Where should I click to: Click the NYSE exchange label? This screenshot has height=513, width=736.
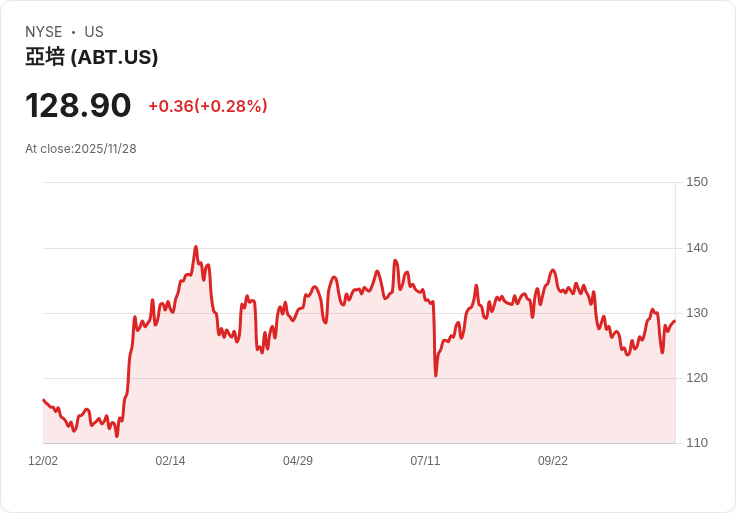point(43,32)
